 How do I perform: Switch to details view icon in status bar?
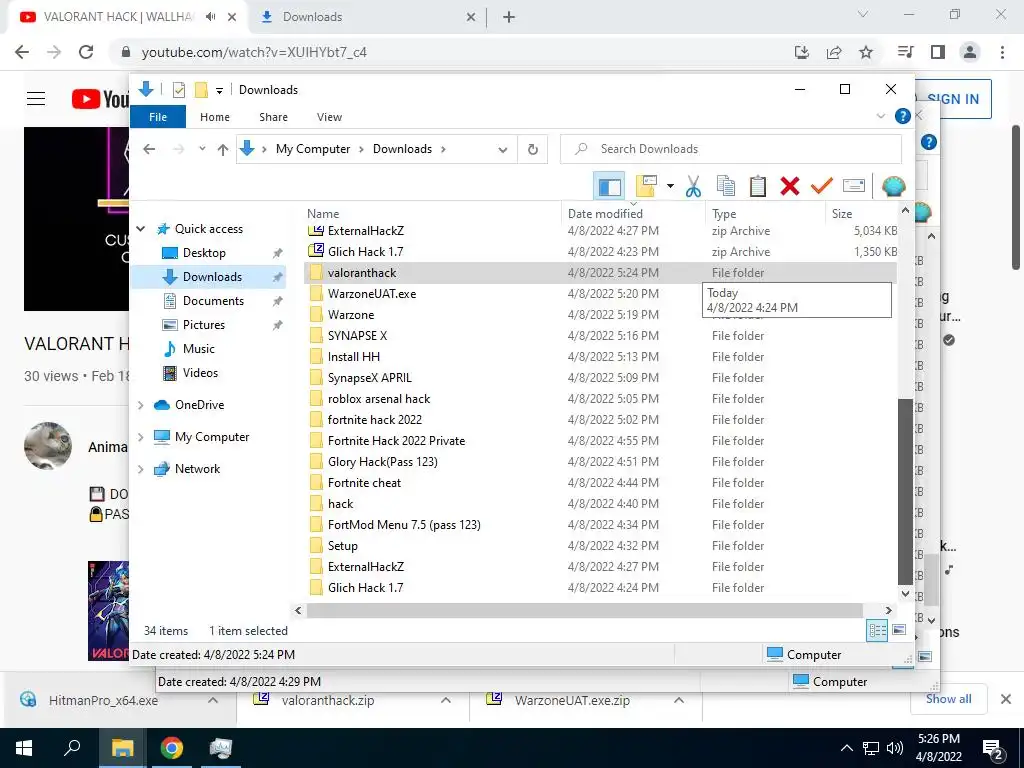(x=877, y=630)
